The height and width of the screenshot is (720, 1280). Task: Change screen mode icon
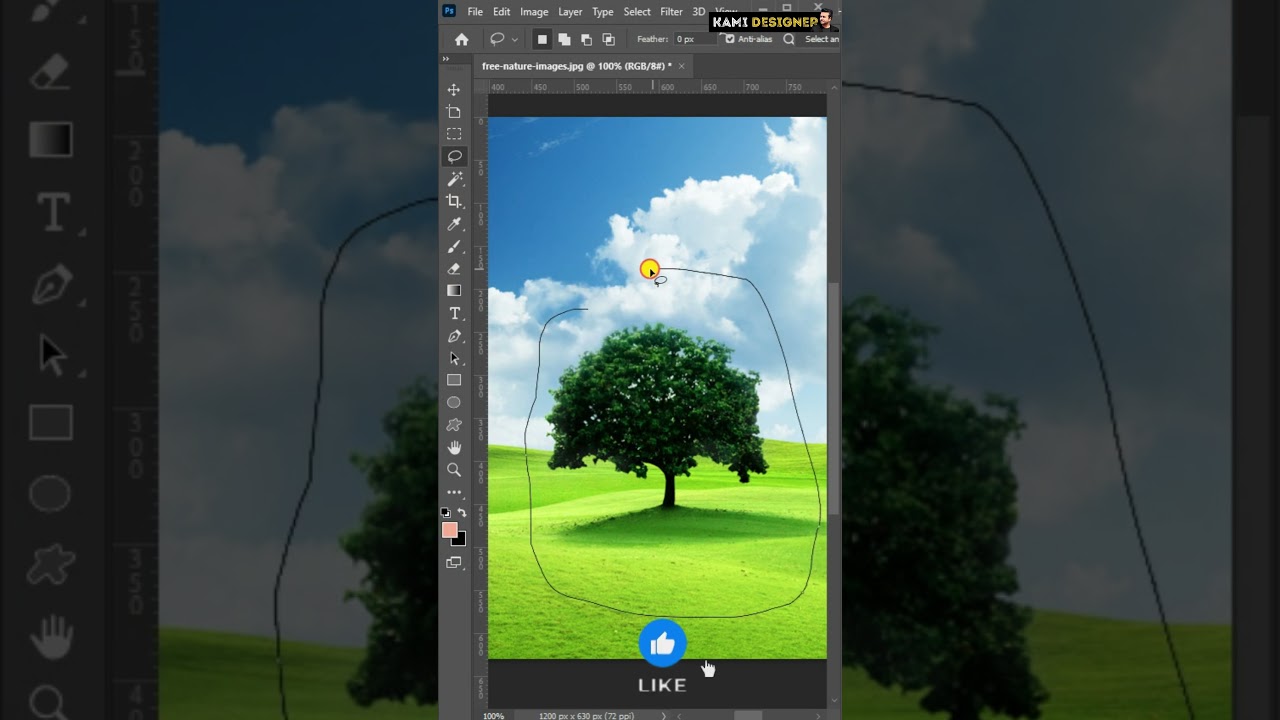pyautogui.click(x=454, y=562)
